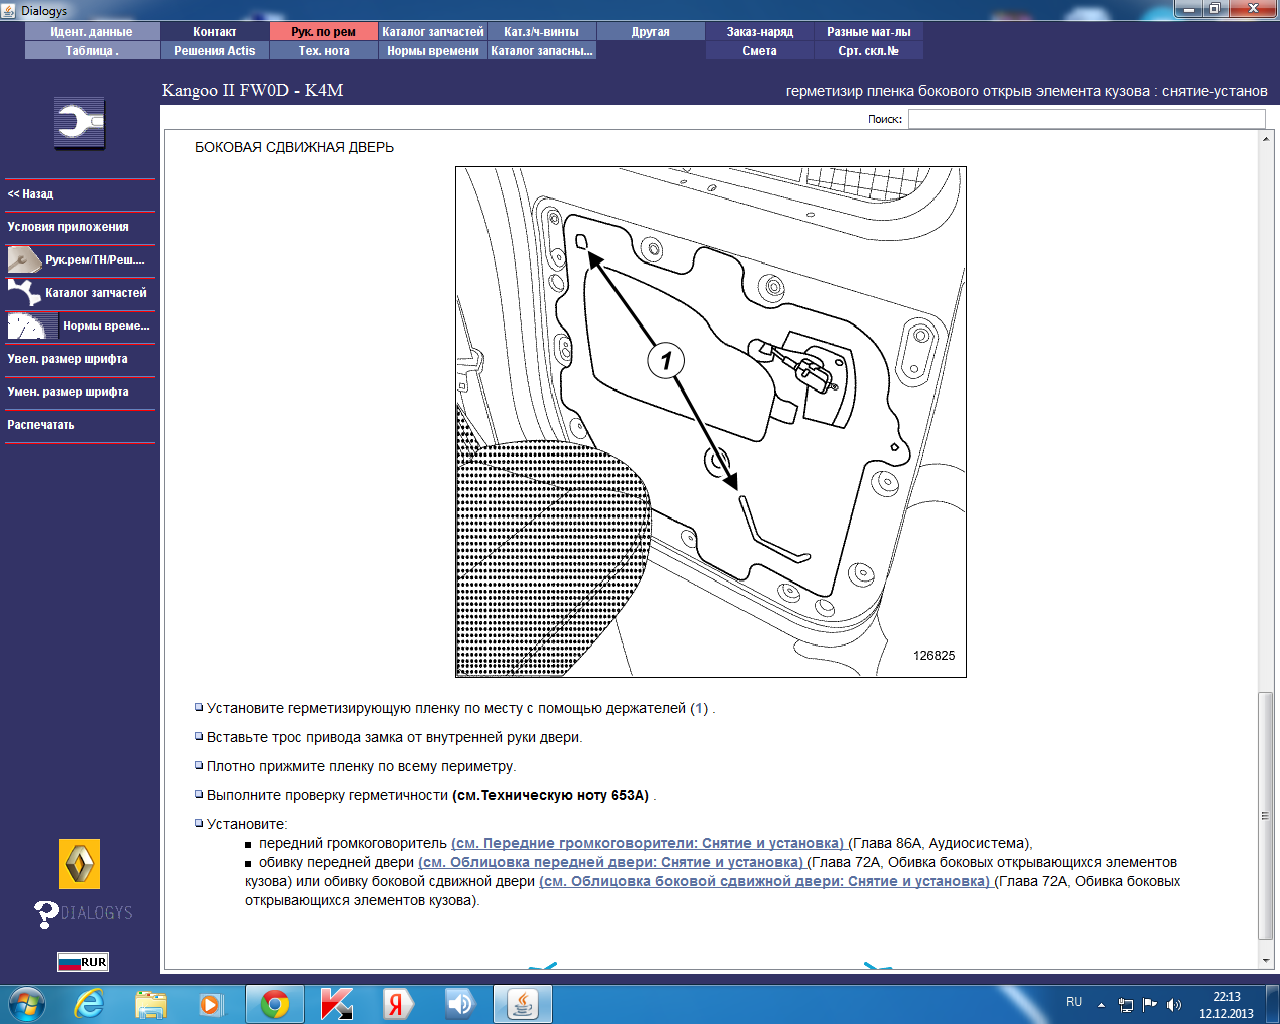This screenshot has width=1280, height=1024.
Task: Open the Разные мат-лы tab
Action: (x=869, y=32)
